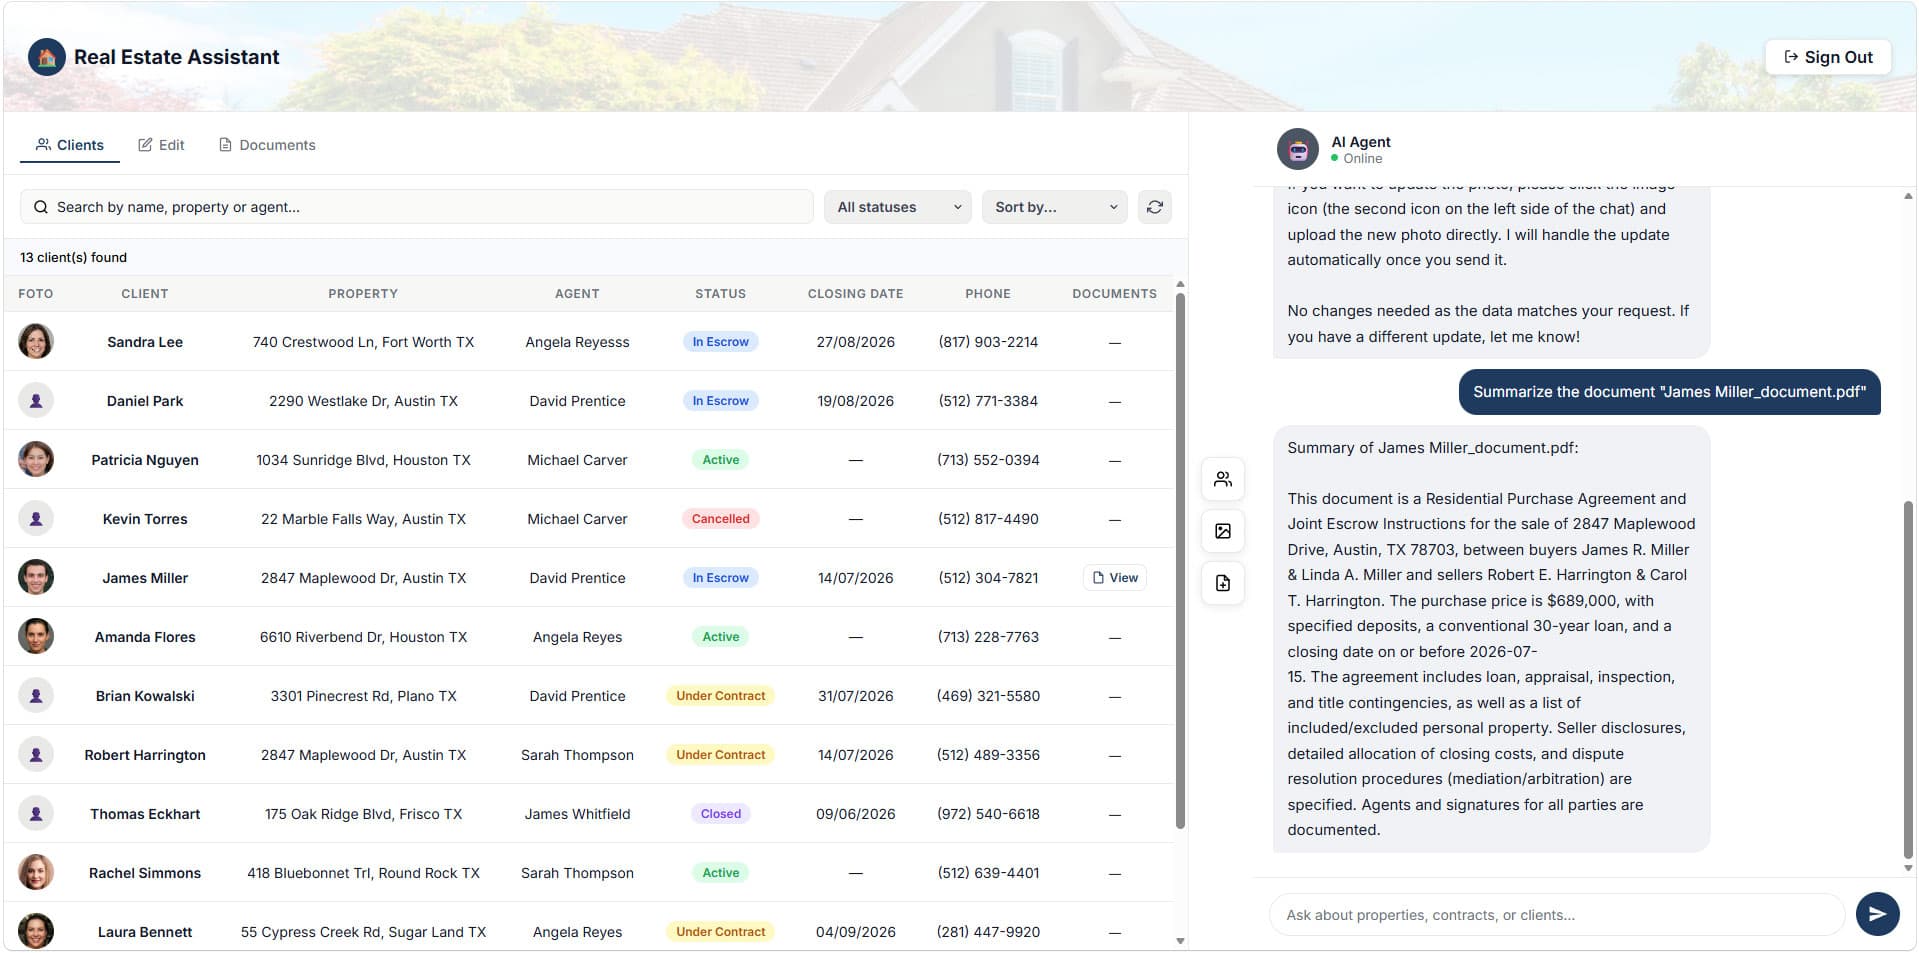The image size is (1919, 953).
Task: Click Thomas Eckhart's Closed status badge
Action: pyautogui.click(x=720, y=814)
